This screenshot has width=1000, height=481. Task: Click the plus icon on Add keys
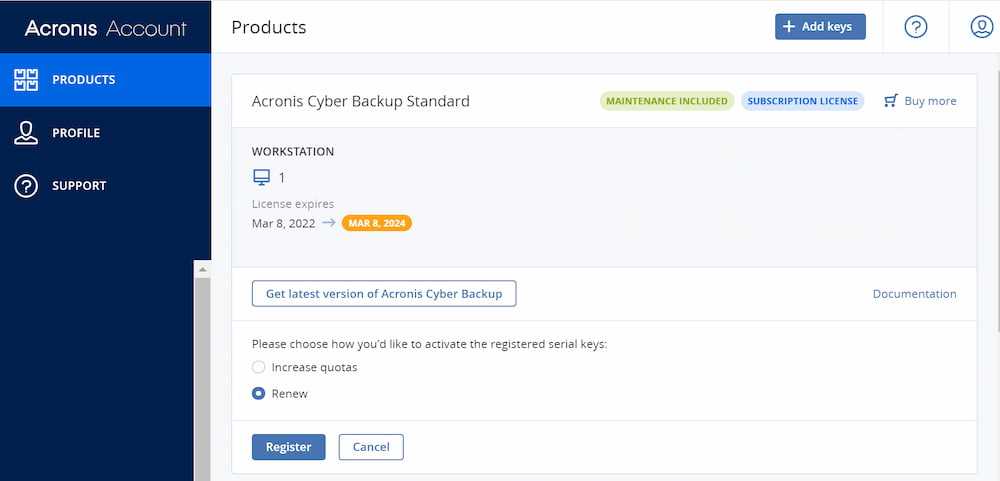[789, 27]
